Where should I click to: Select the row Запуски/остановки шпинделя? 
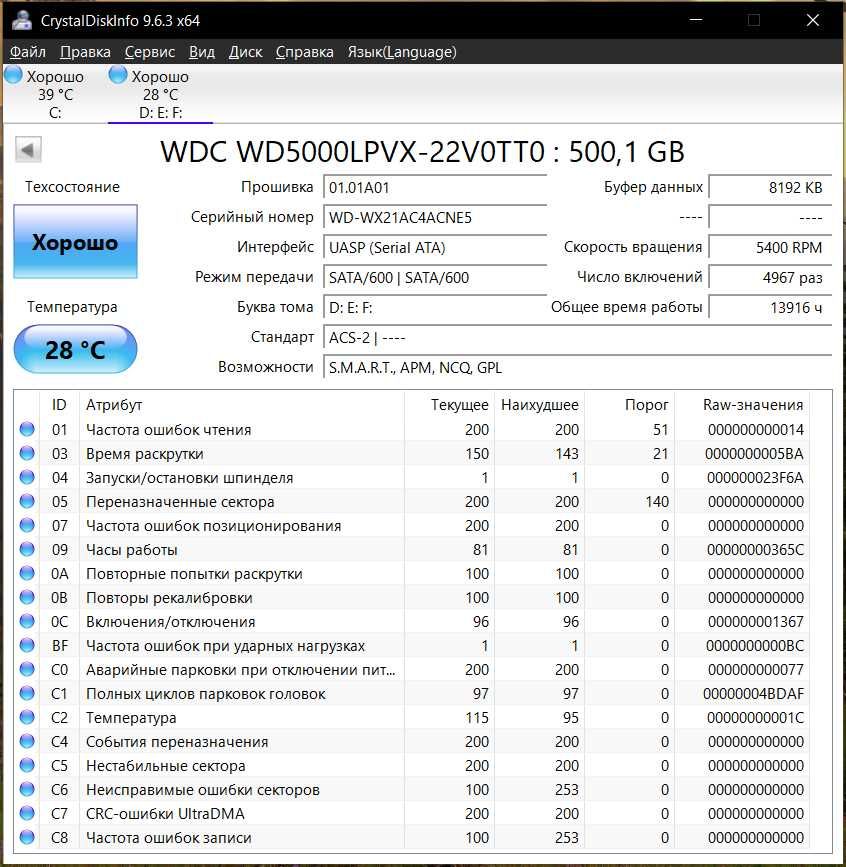412,478
